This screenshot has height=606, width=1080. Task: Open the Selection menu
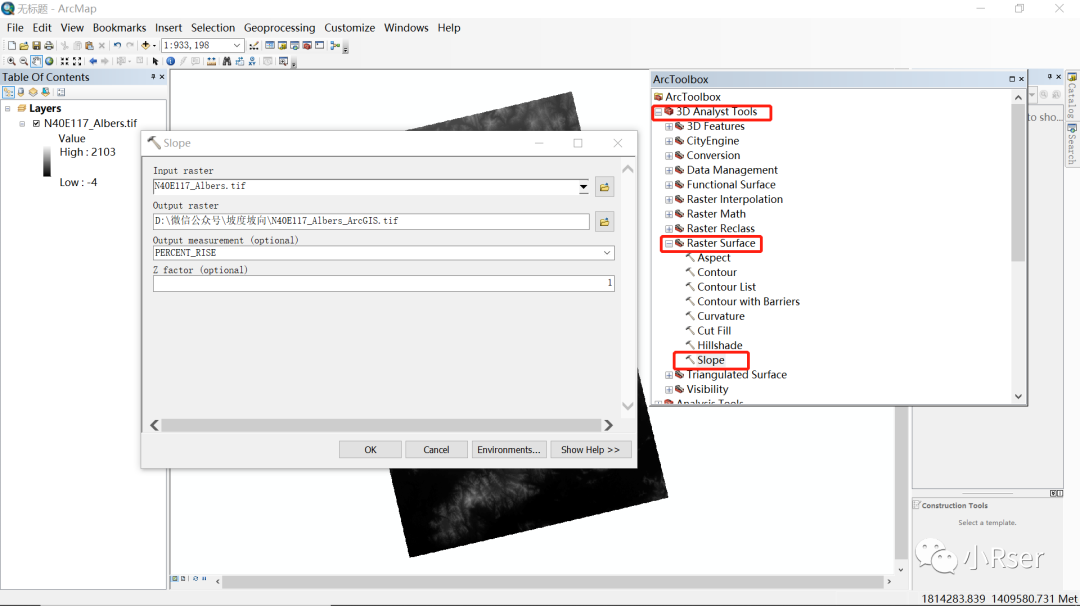213,28
